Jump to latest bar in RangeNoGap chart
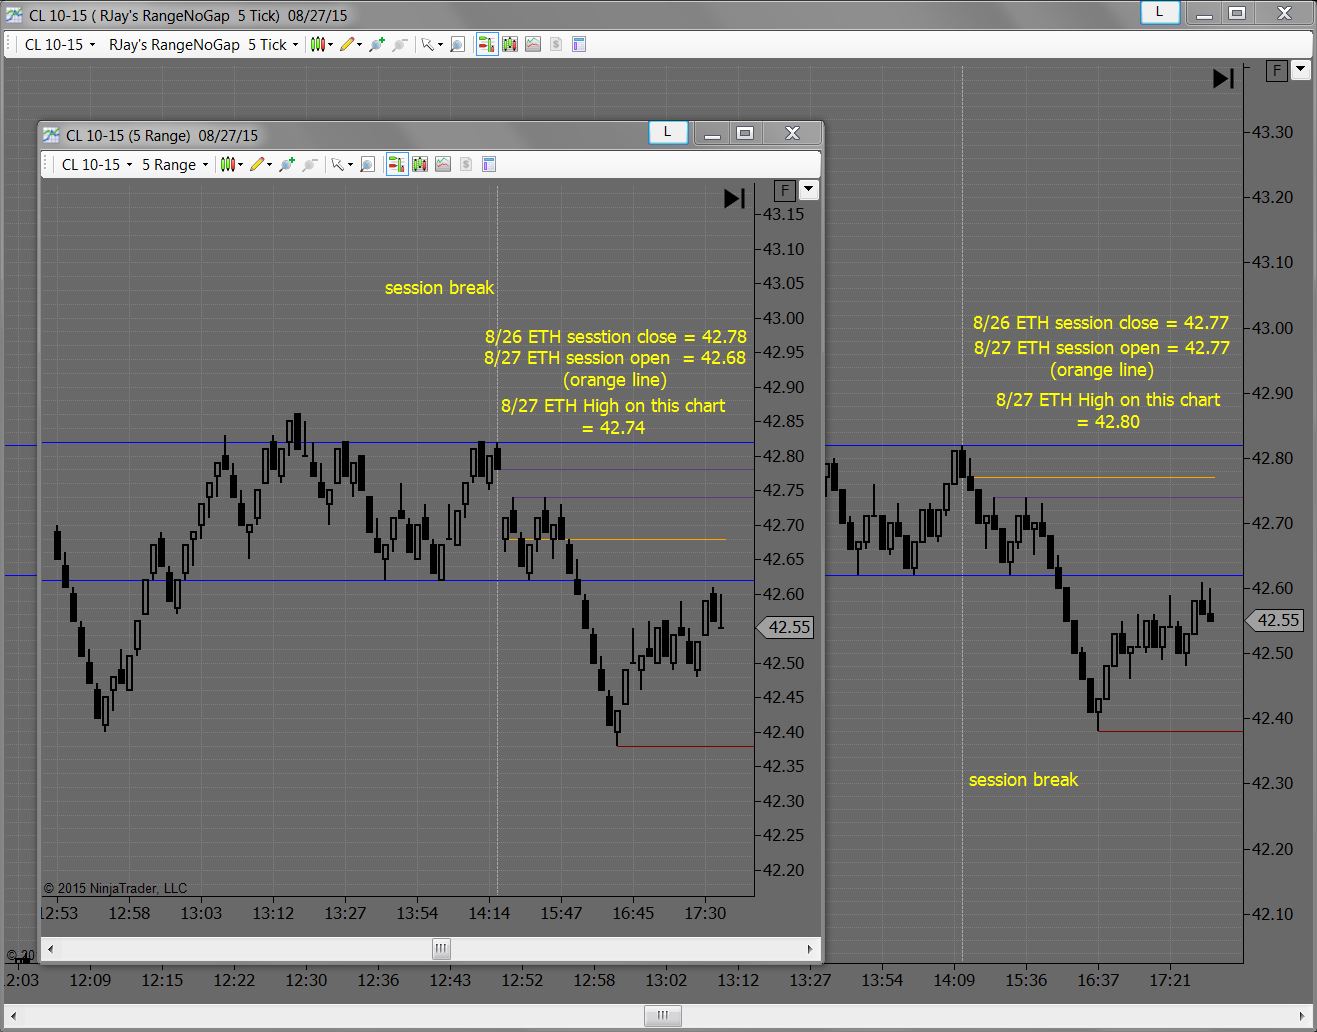Viewport: 1317px width, 1032px height. click(x=1224, y=78)
